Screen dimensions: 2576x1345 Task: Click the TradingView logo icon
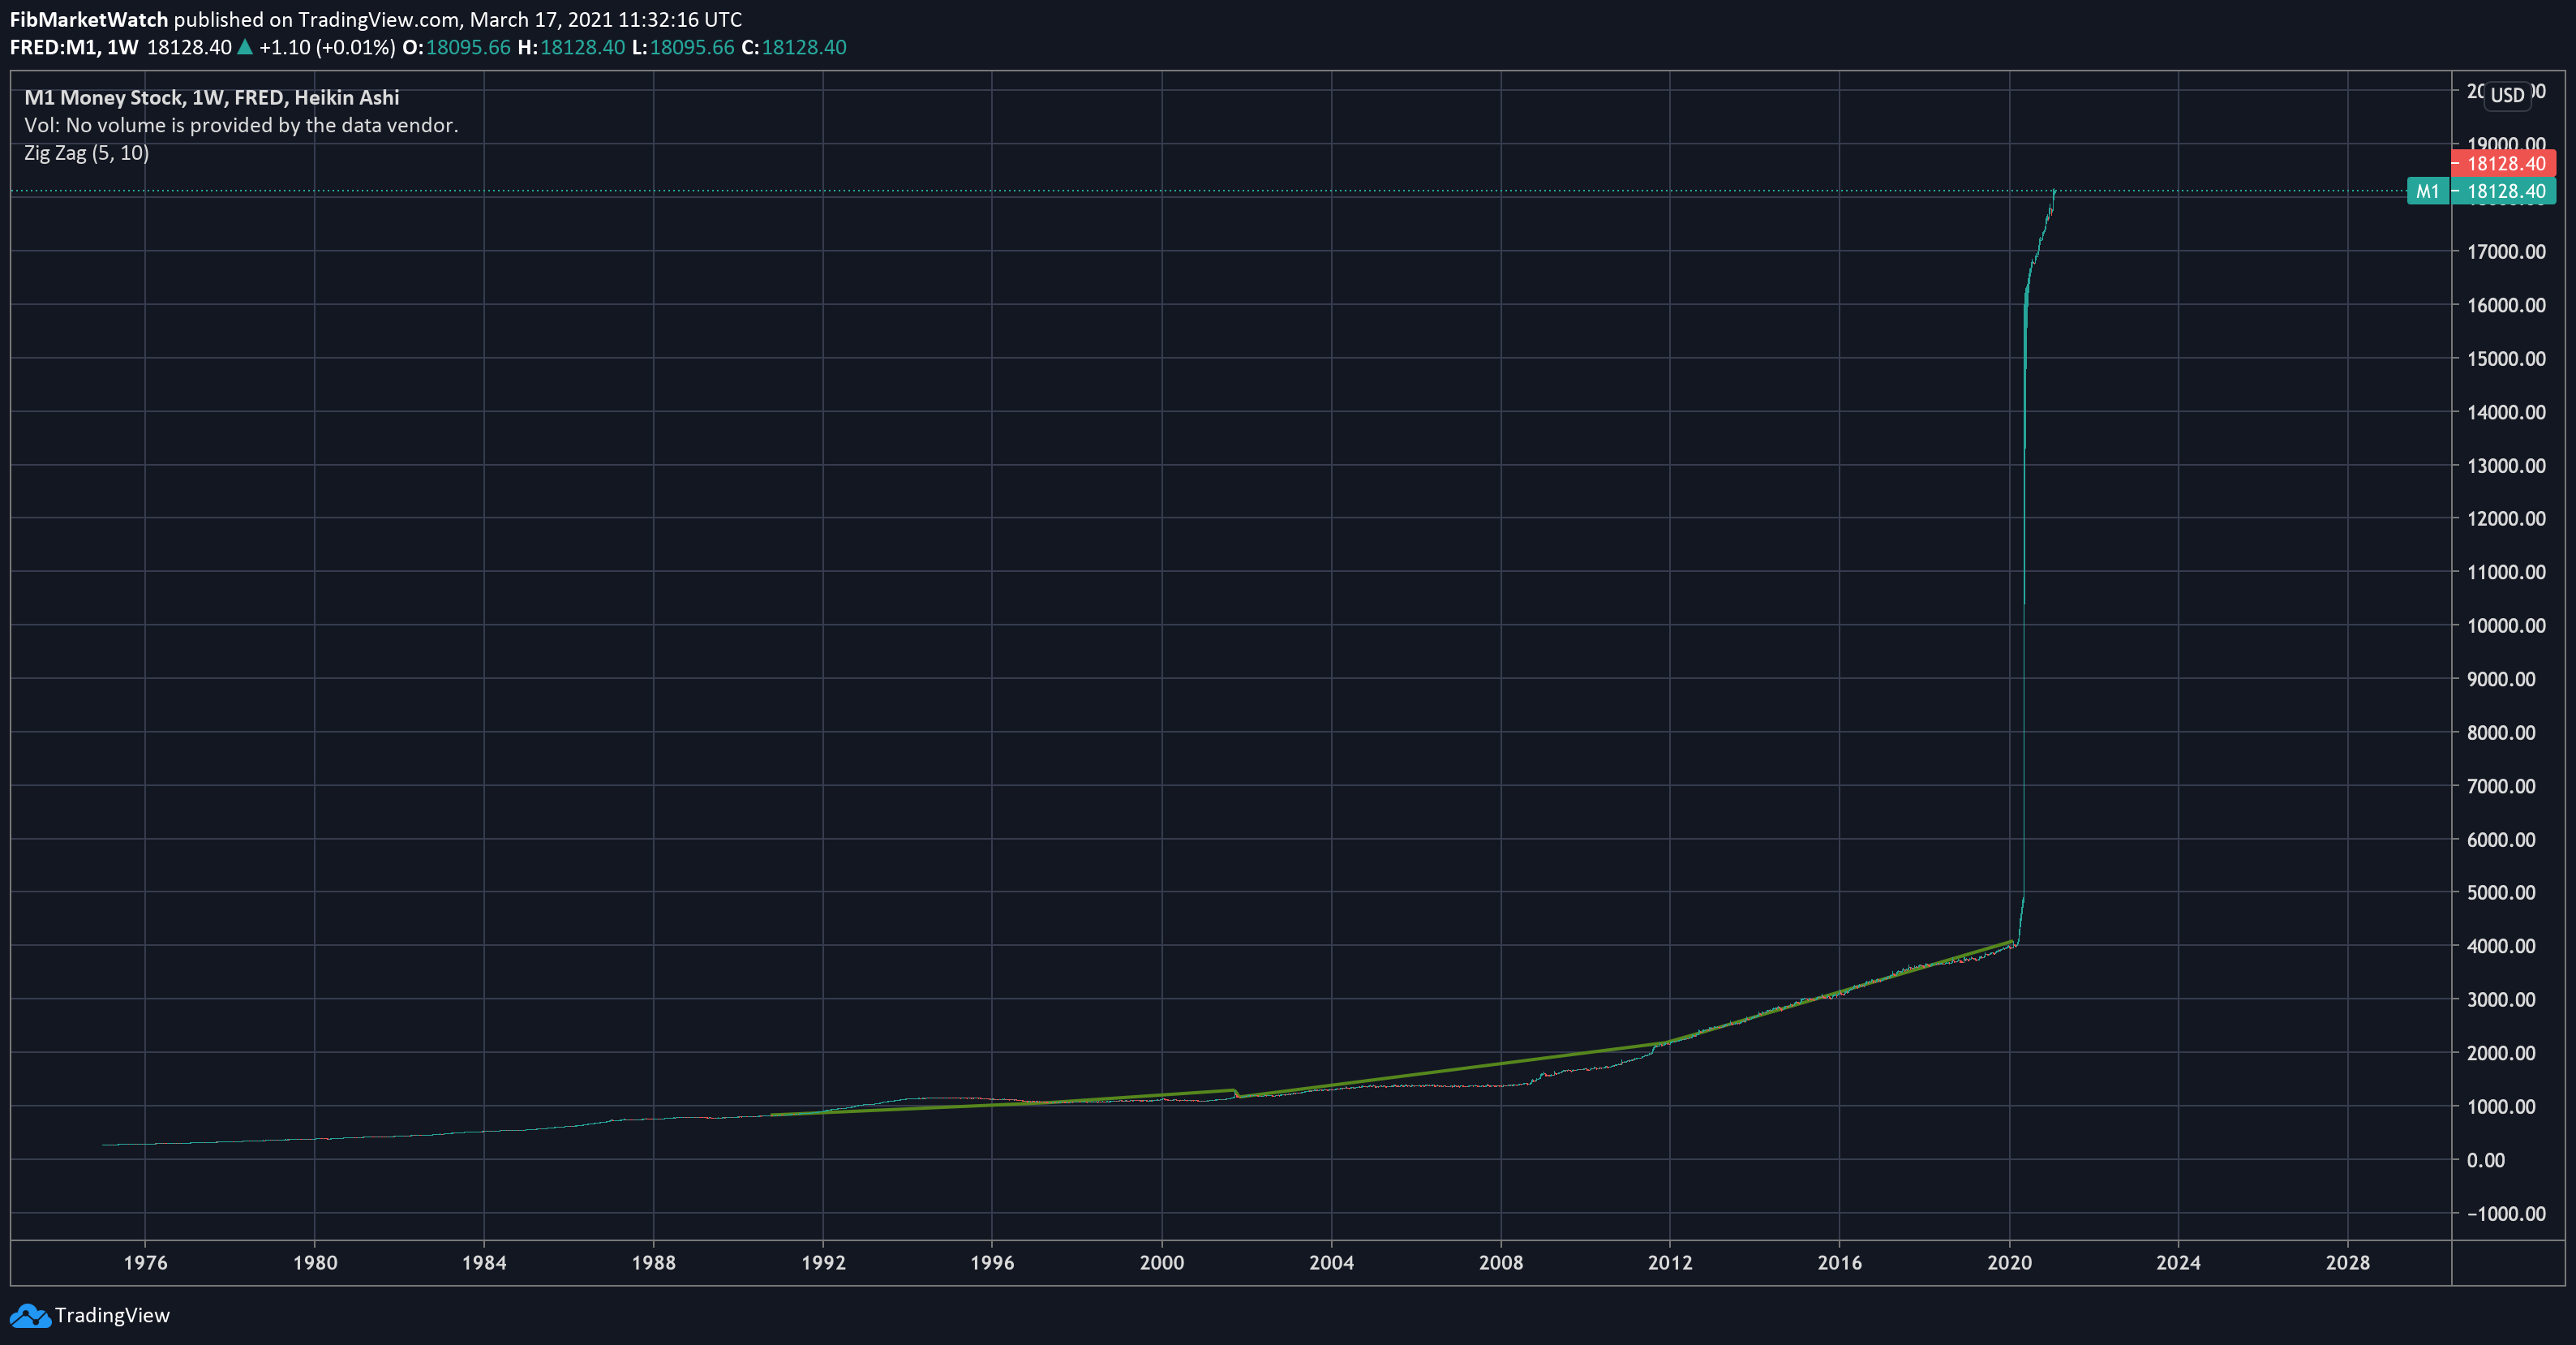pos(30,1315)
